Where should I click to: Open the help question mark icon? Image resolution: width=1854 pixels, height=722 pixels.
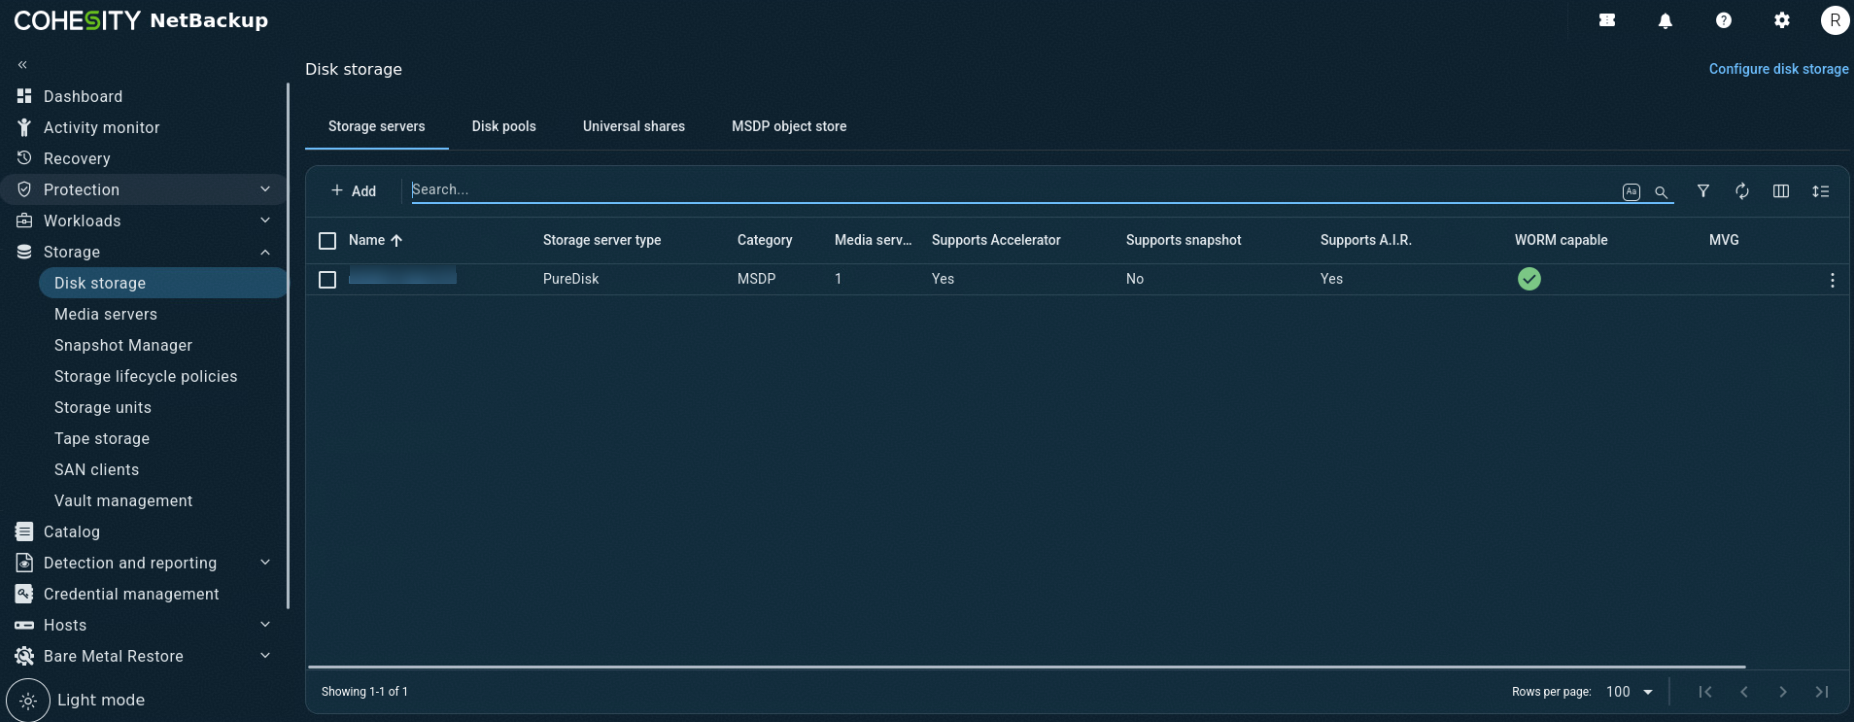coord(1723,20)
